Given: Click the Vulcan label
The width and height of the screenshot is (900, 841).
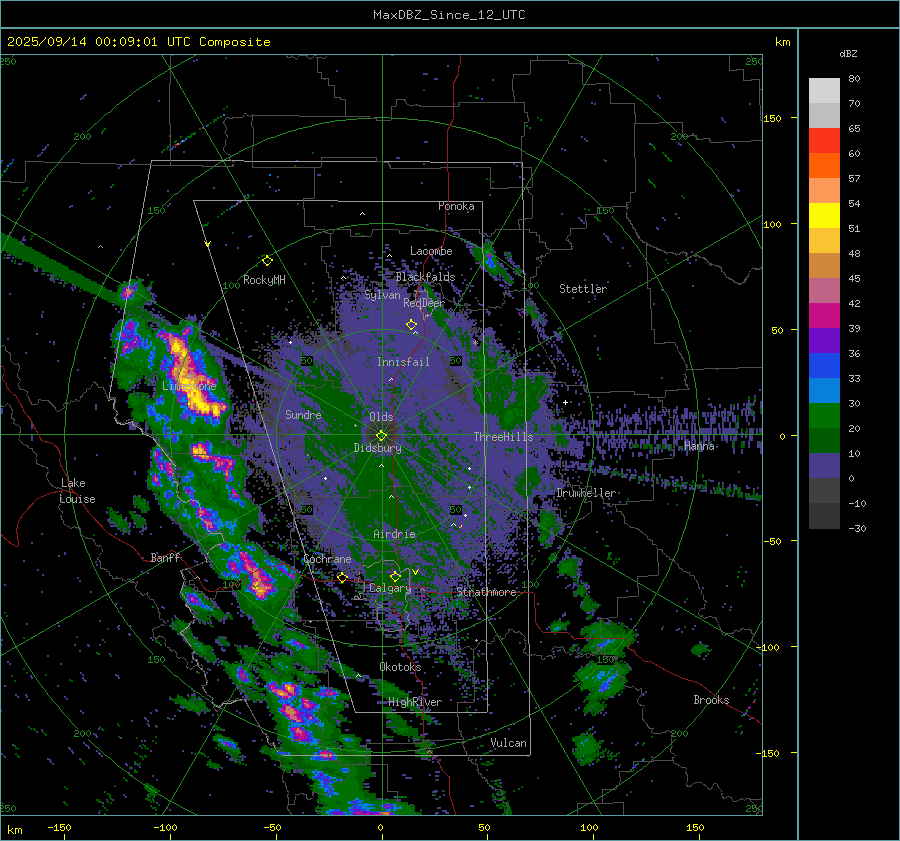Looking at the screenshot, I should pos(509,743).
